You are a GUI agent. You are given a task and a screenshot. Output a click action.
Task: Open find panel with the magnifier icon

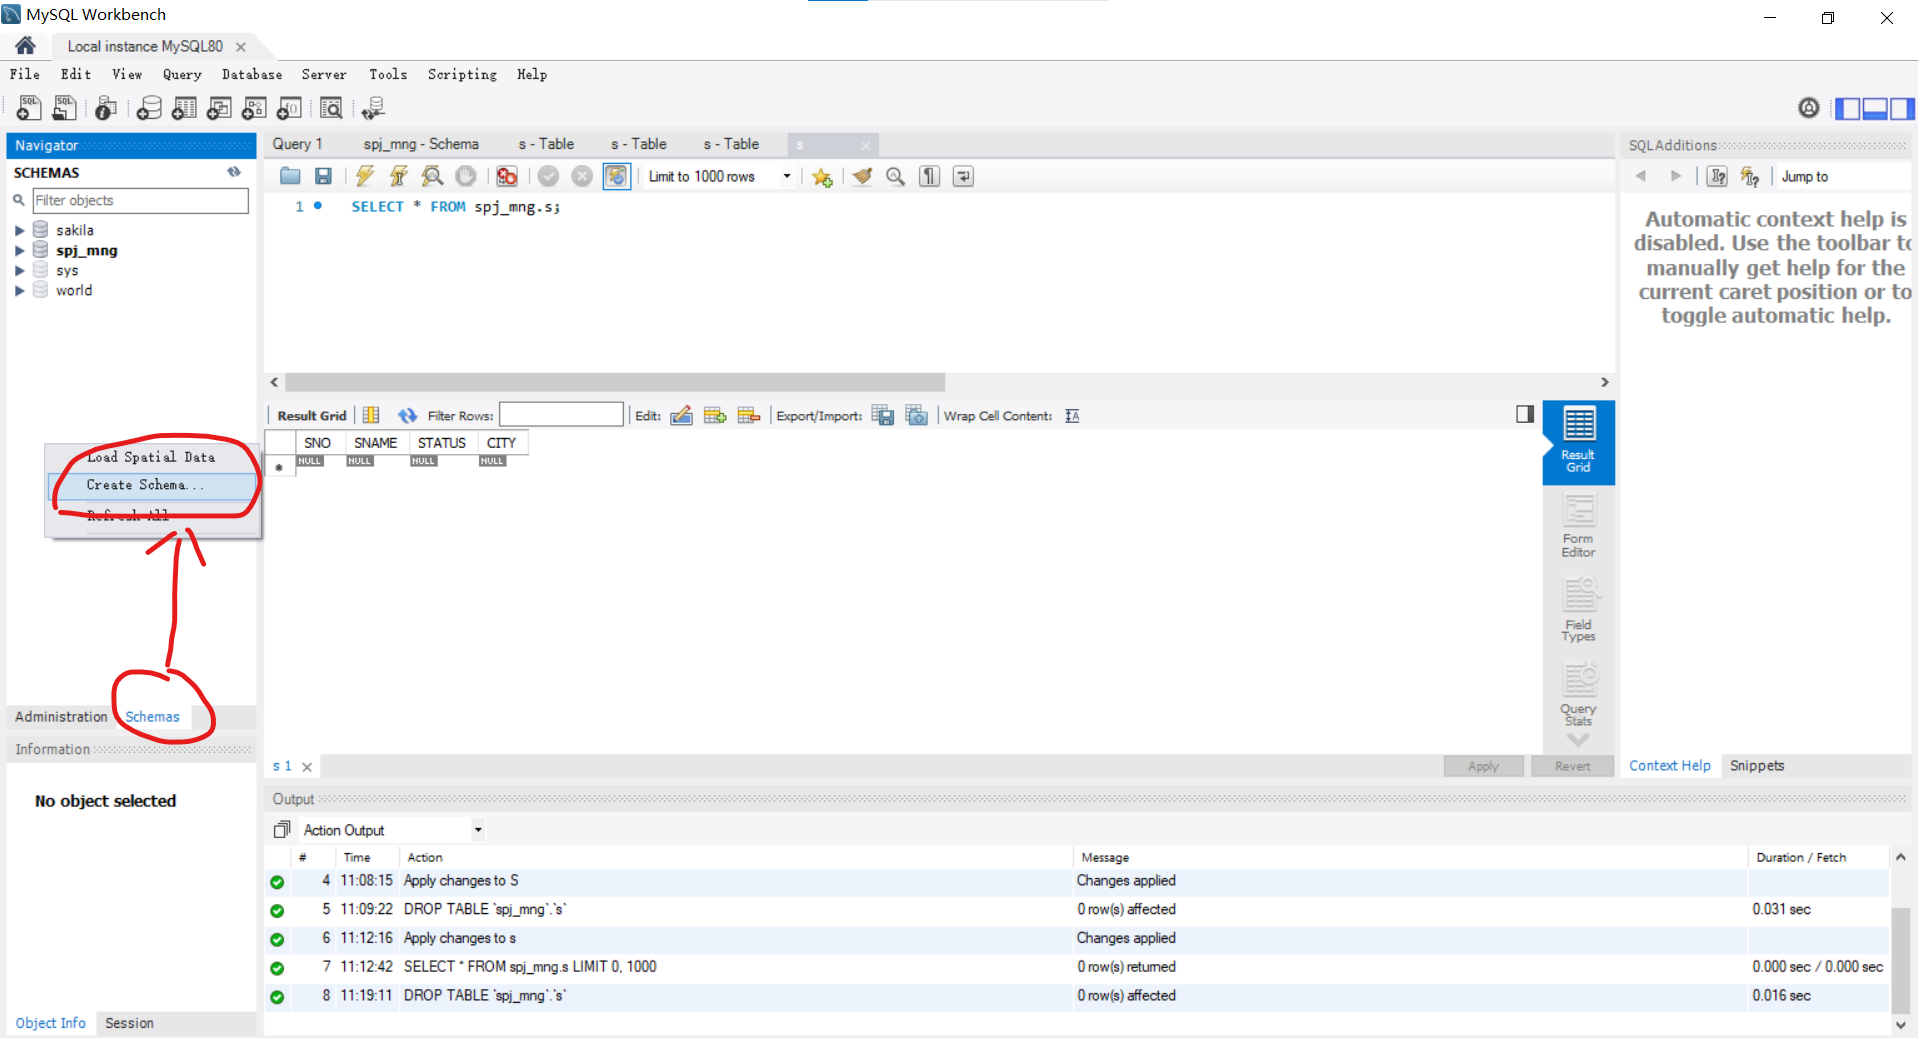coord(896,177)
